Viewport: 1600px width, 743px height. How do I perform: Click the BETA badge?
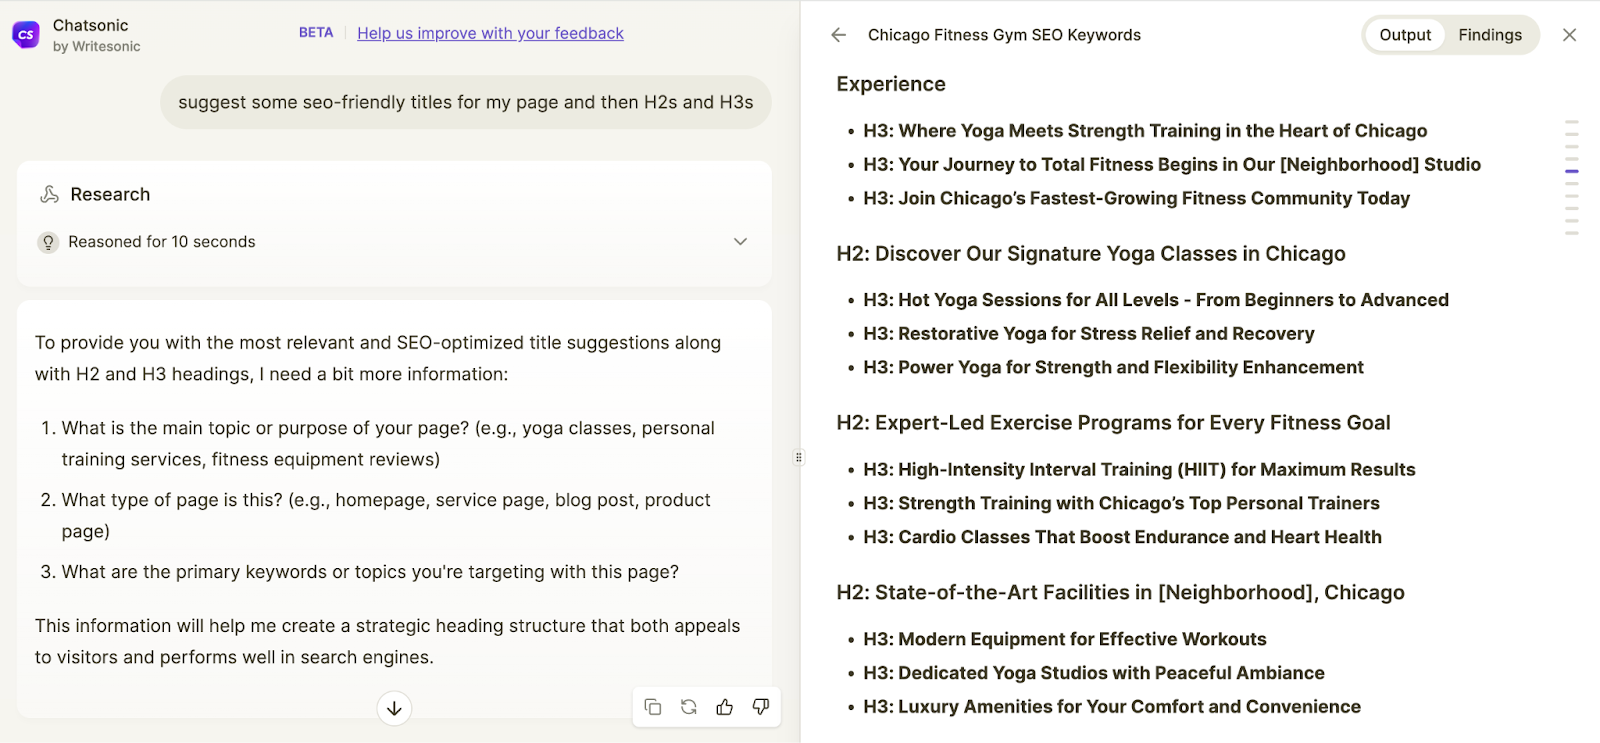pyautogui.click(x=316, y=33)
